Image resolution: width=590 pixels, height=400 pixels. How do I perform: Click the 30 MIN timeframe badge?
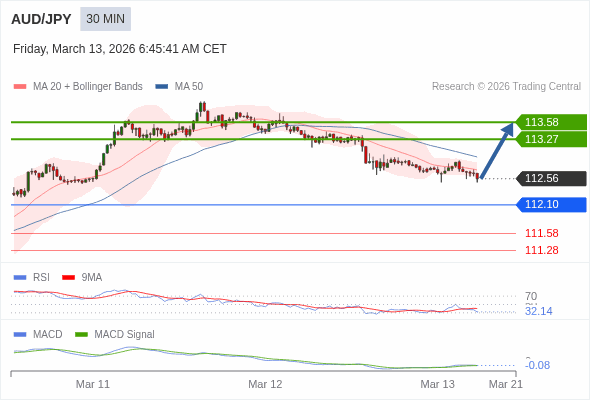tap(105, 19)
